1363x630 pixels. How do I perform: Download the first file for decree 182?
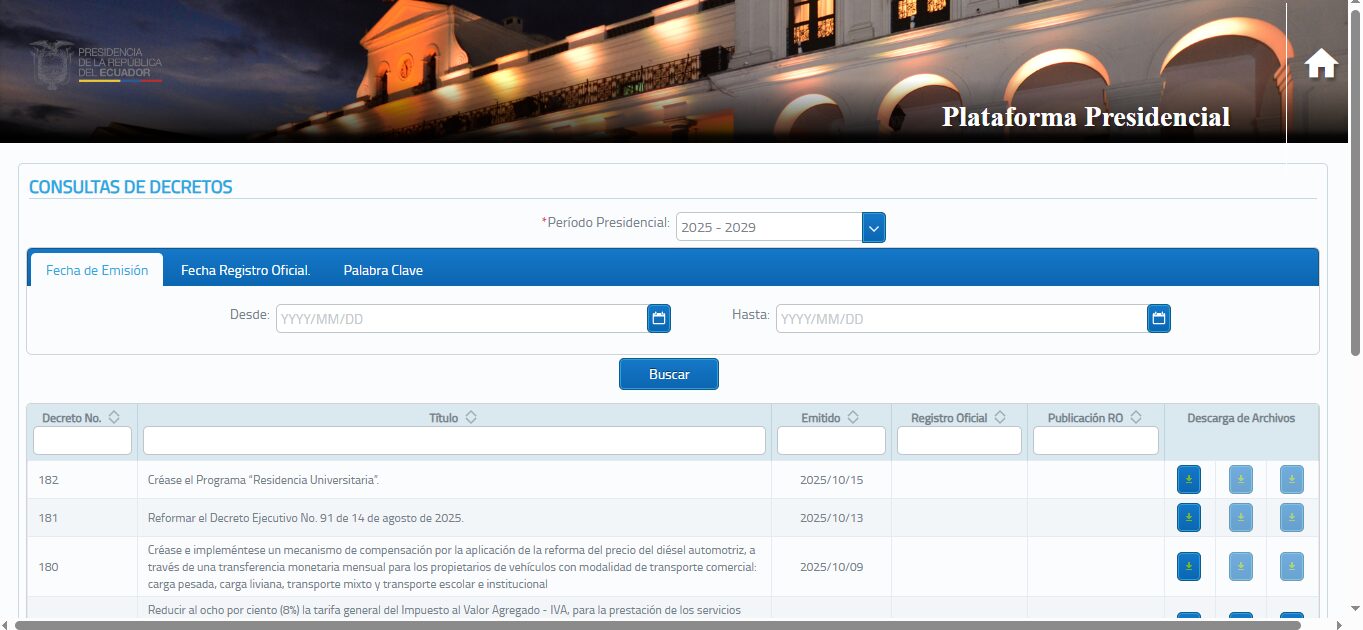pyautogui.click(x=1188, y=480)
